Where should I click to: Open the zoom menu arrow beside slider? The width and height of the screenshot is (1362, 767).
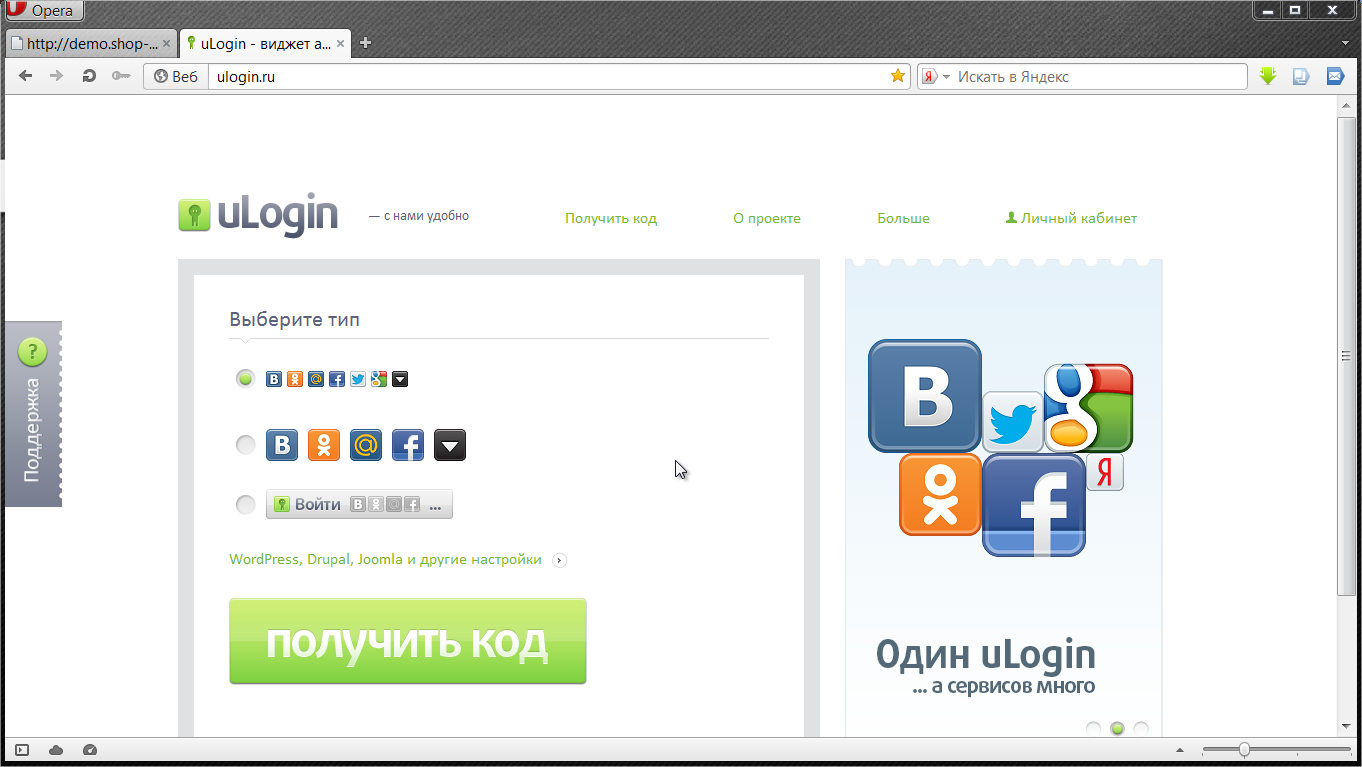tap(1179, 750)
